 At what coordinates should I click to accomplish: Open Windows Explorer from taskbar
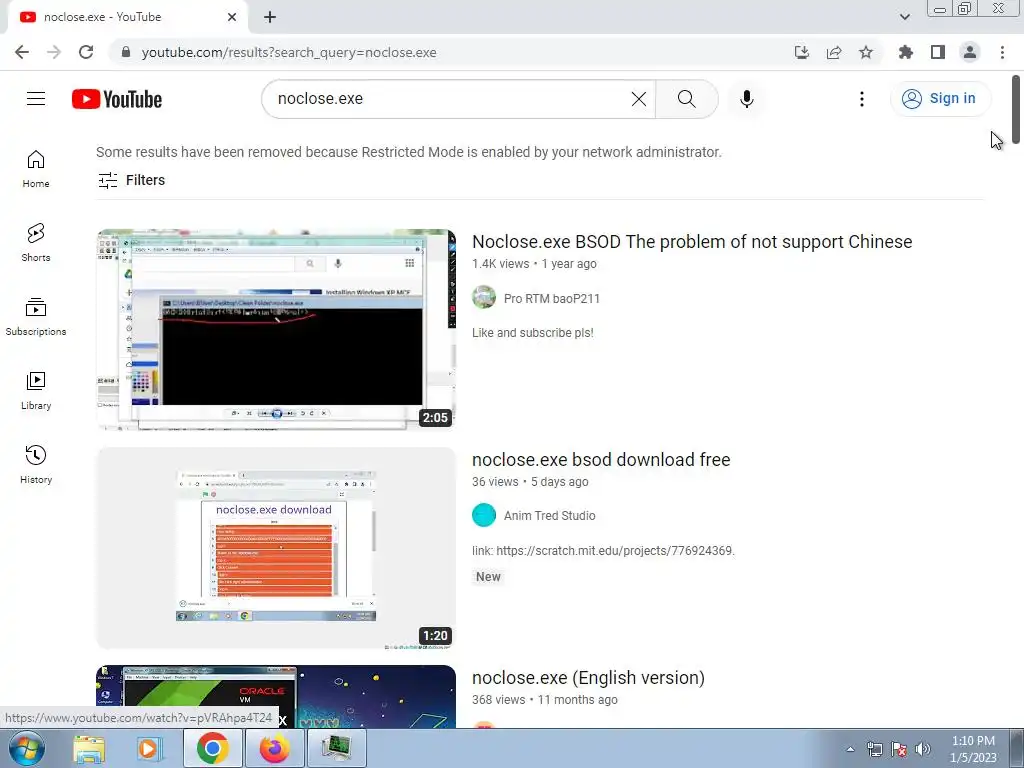pyautogui.click(x=89, y=748)
